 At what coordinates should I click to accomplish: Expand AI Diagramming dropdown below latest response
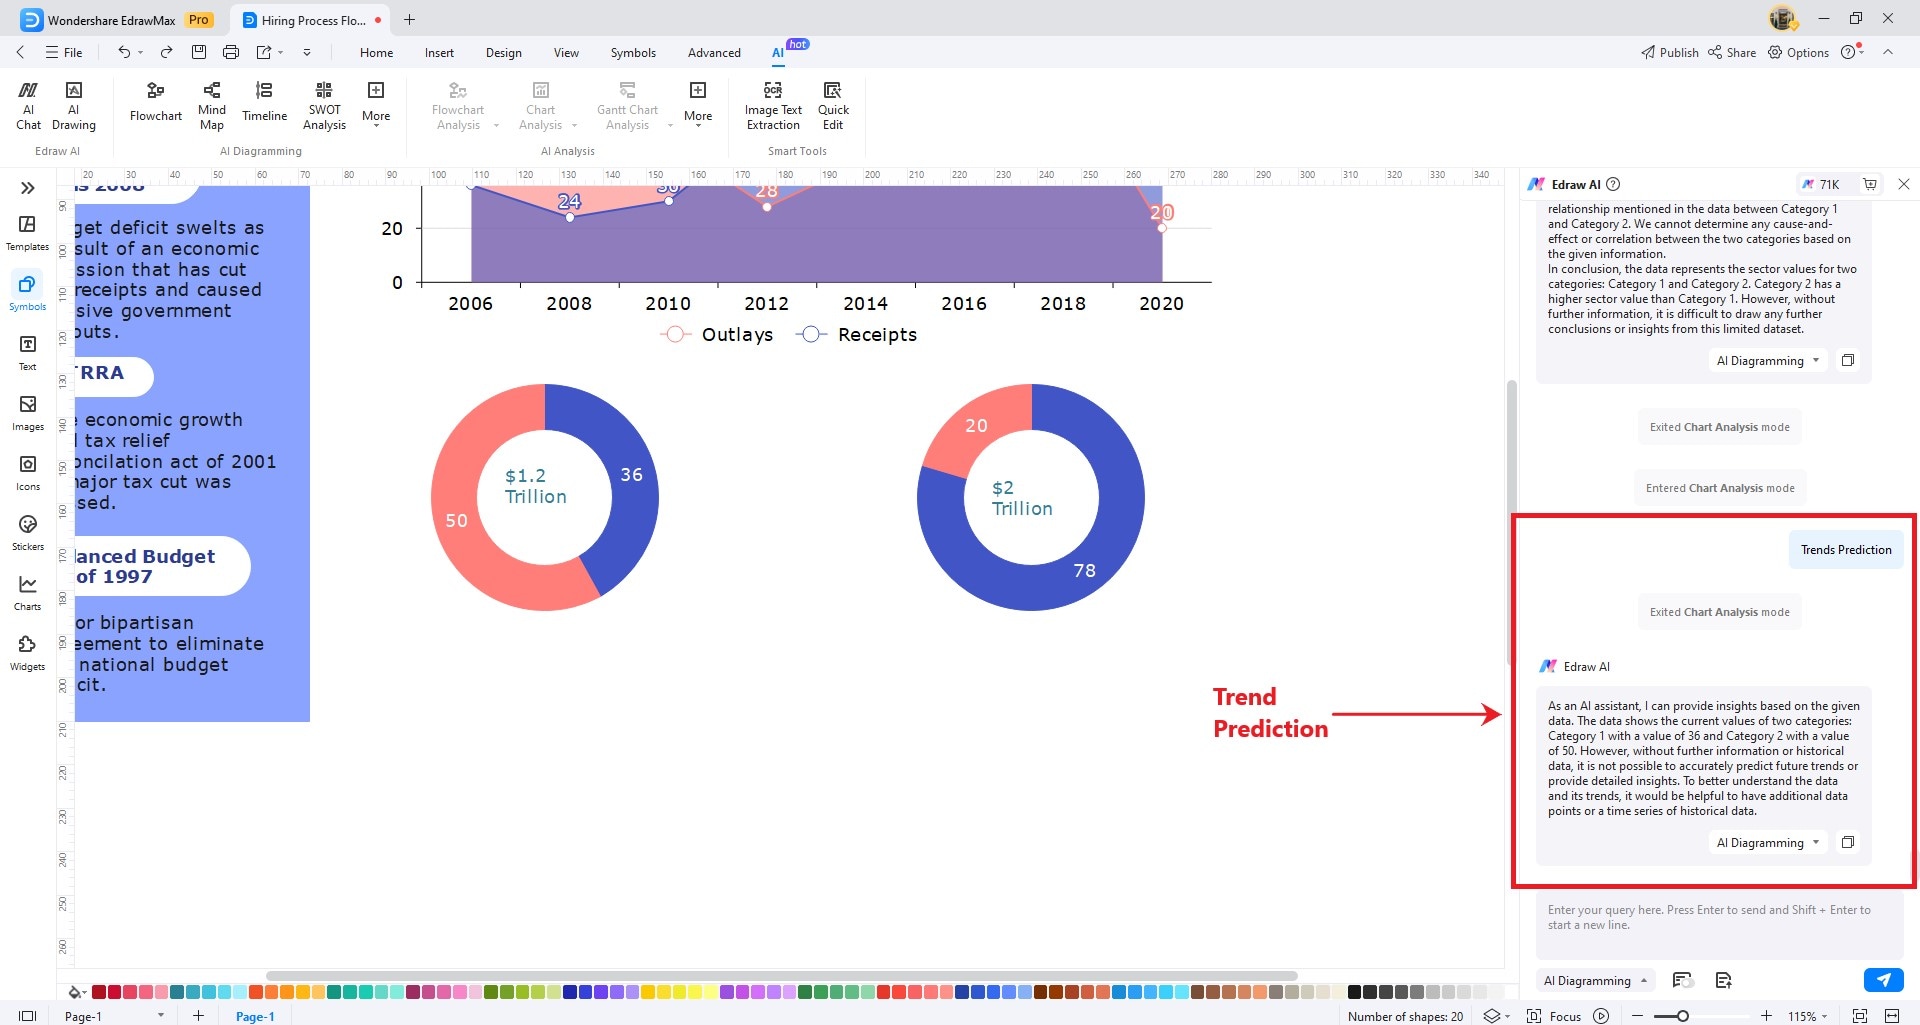pyautogui.click(x=1768, y=842)
